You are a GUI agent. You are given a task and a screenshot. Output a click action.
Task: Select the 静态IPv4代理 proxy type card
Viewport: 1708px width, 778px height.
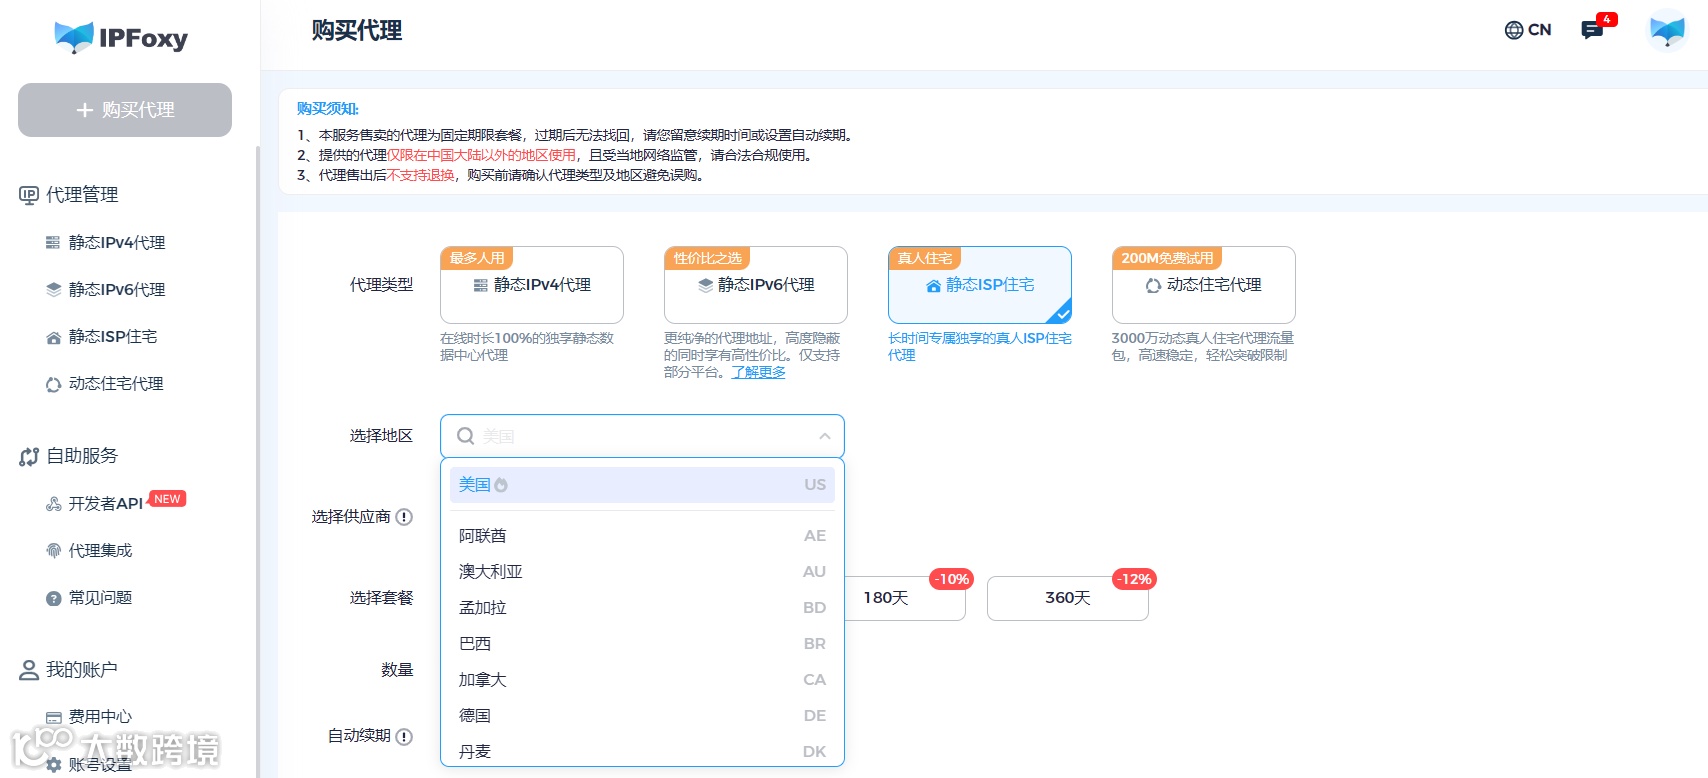pos(532,285)
